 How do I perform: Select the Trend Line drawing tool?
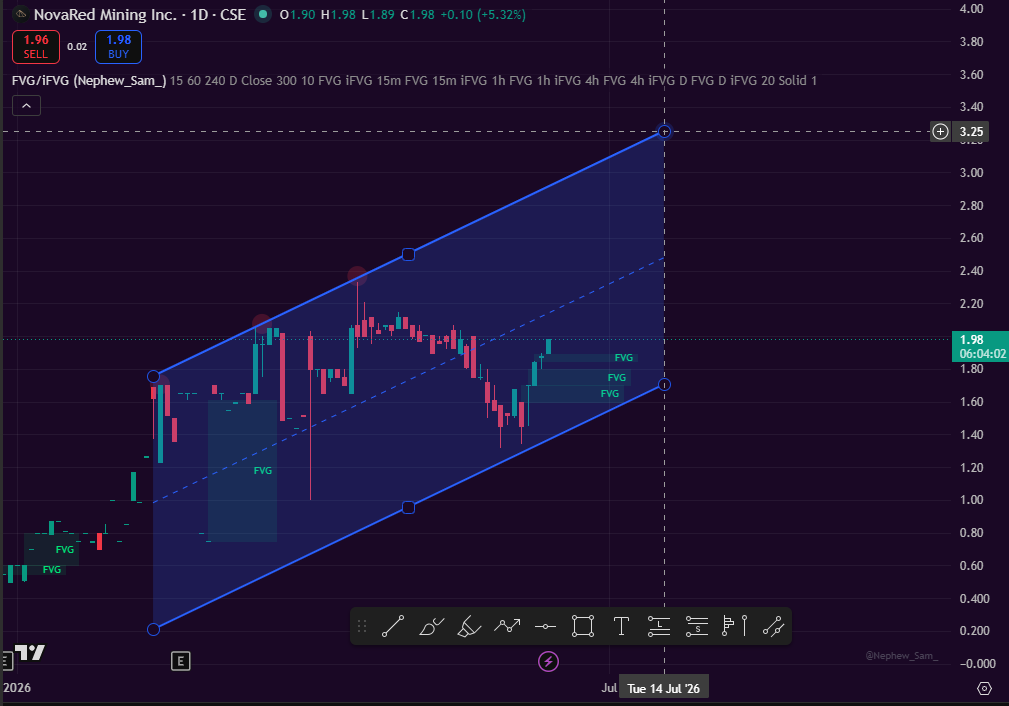pos(393,626)
